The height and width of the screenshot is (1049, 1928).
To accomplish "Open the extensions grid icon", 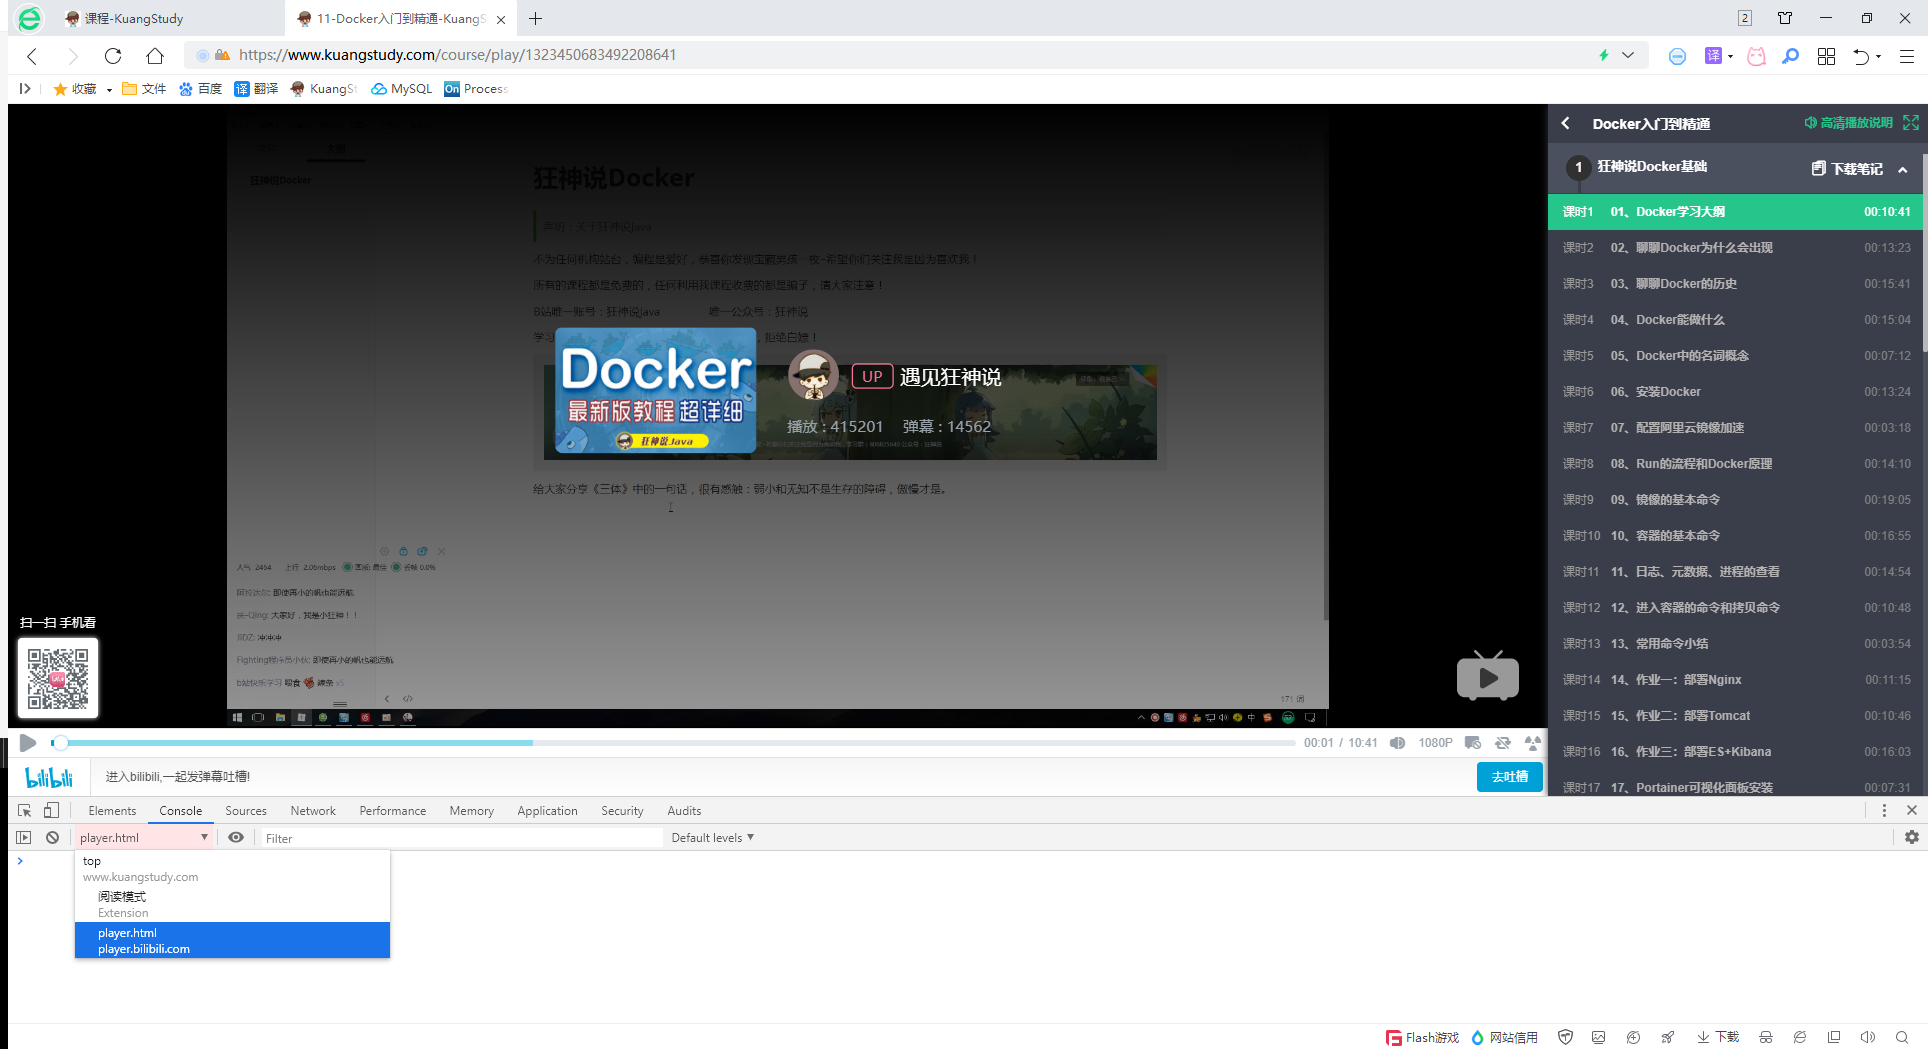I will [1826, 56].
